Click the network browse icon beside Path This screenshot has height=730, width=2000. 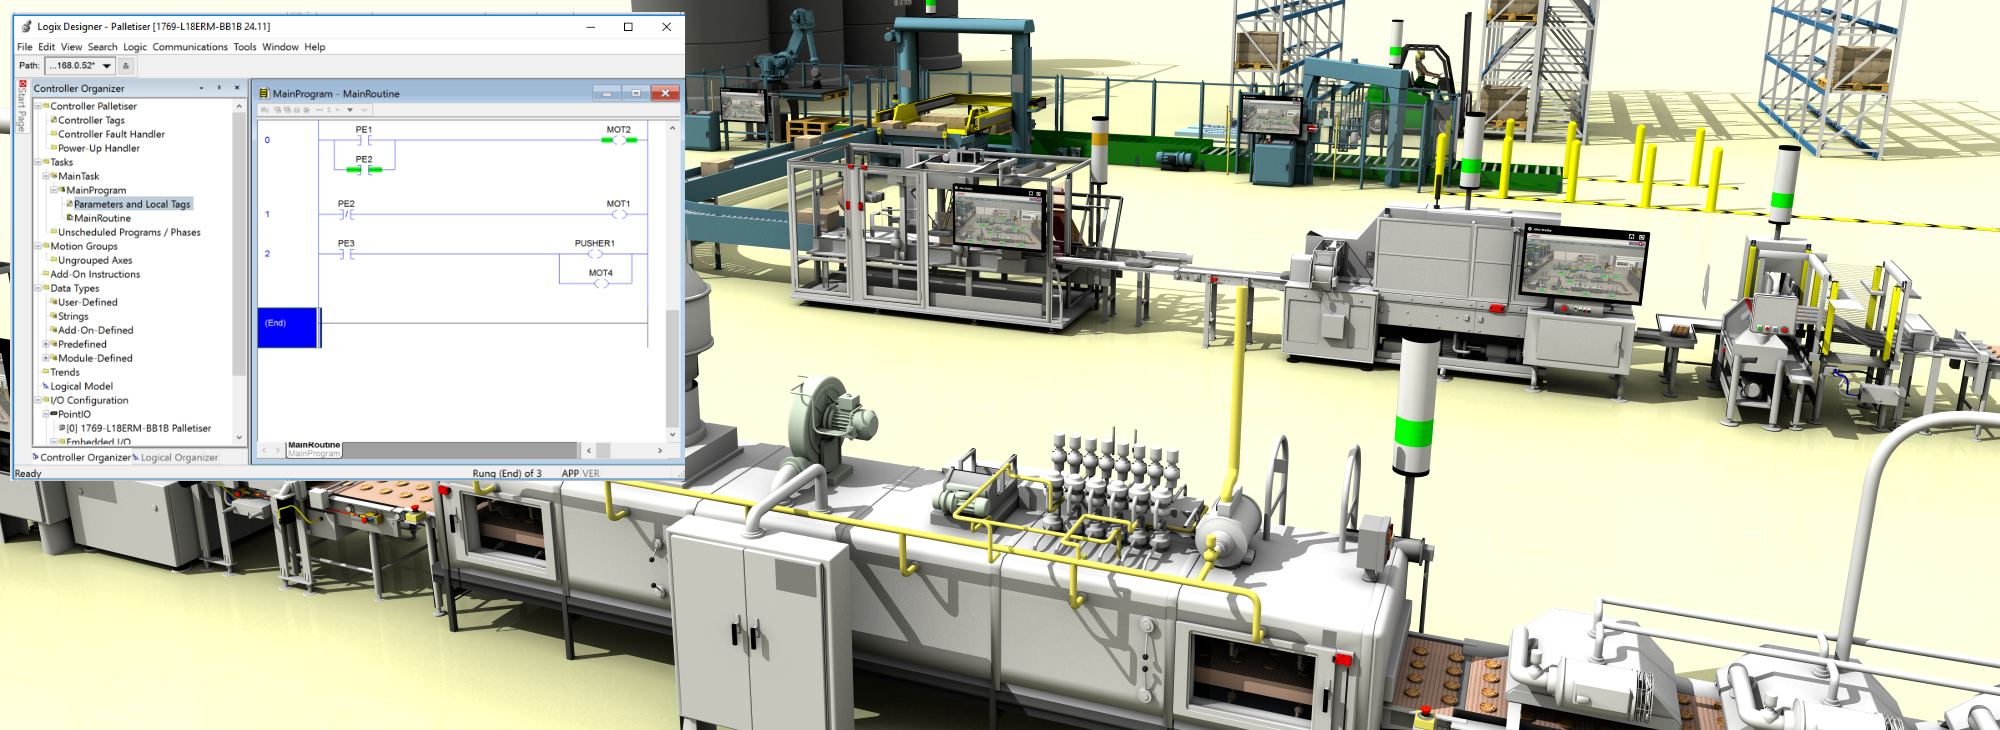pos(126,66)
